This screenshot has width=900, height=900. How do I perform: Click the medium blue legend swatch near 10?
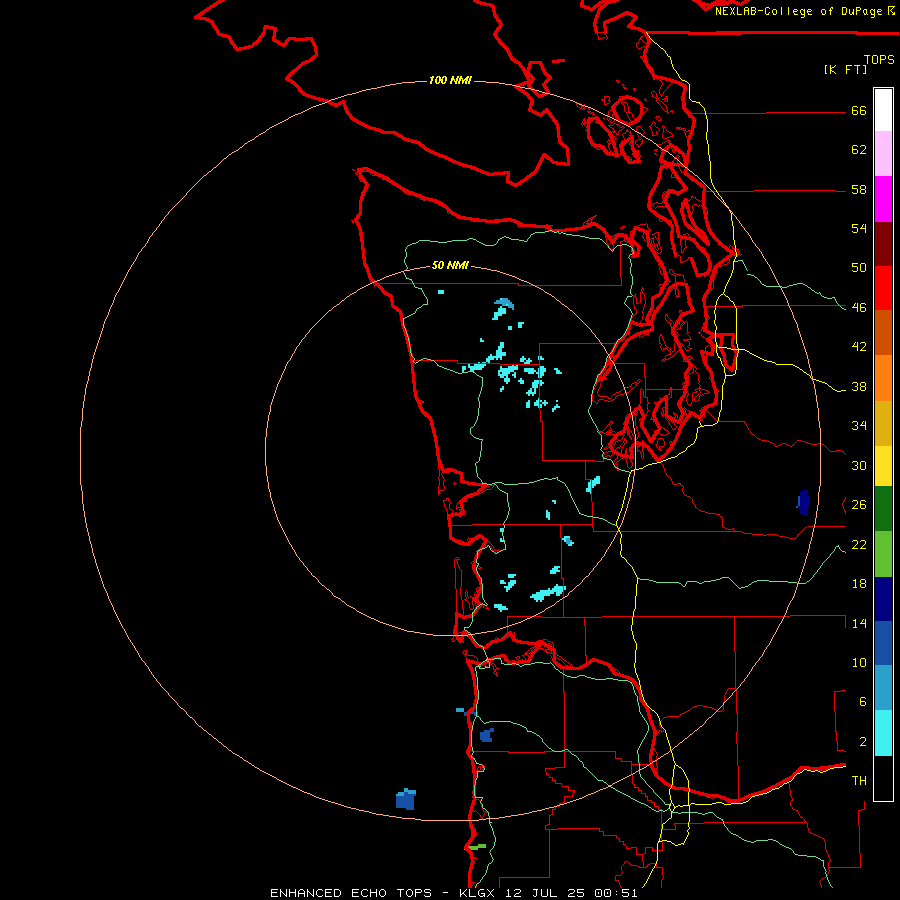(883, 643)
